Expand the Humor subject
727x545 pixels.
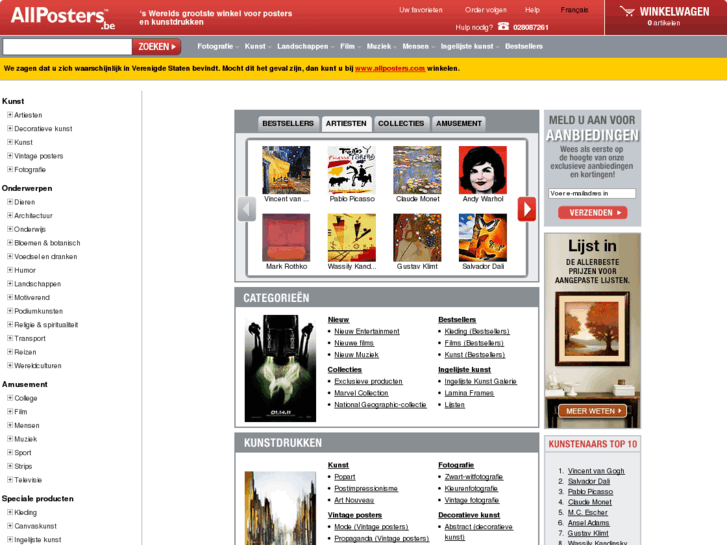pos(10,269)
